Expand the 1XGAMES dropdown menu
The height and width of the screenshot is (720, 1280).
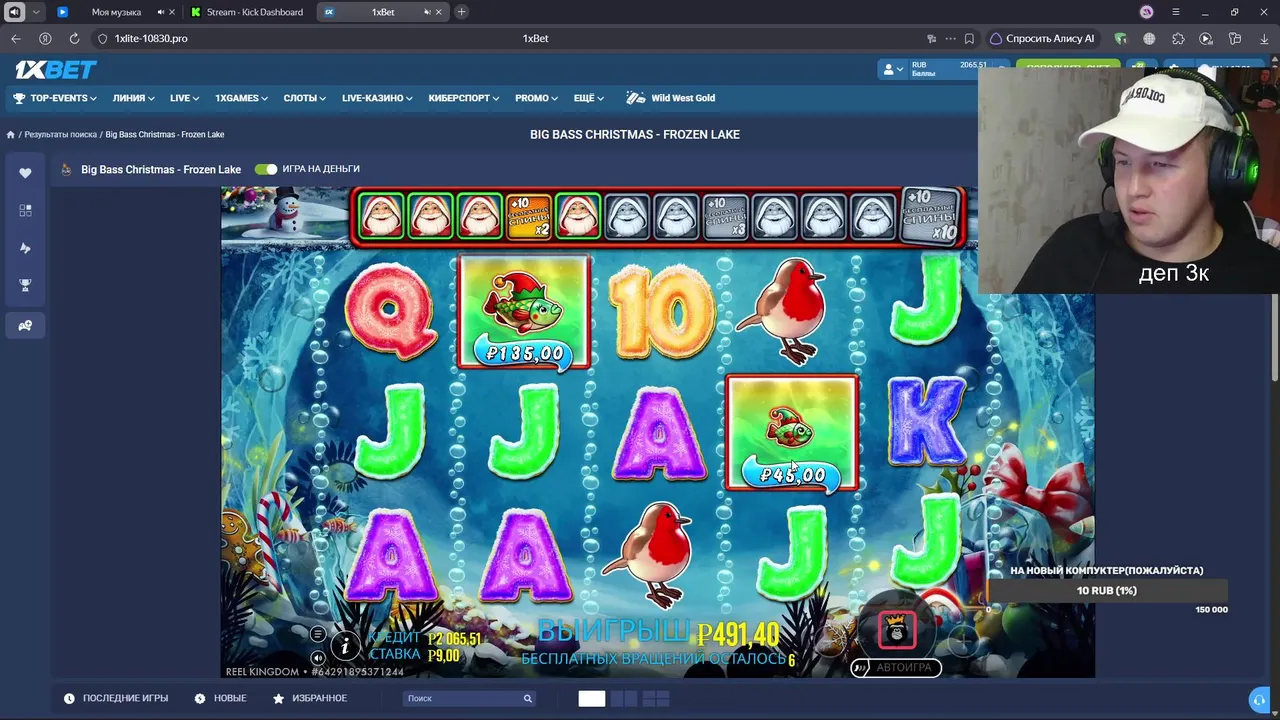click(242, 98)
